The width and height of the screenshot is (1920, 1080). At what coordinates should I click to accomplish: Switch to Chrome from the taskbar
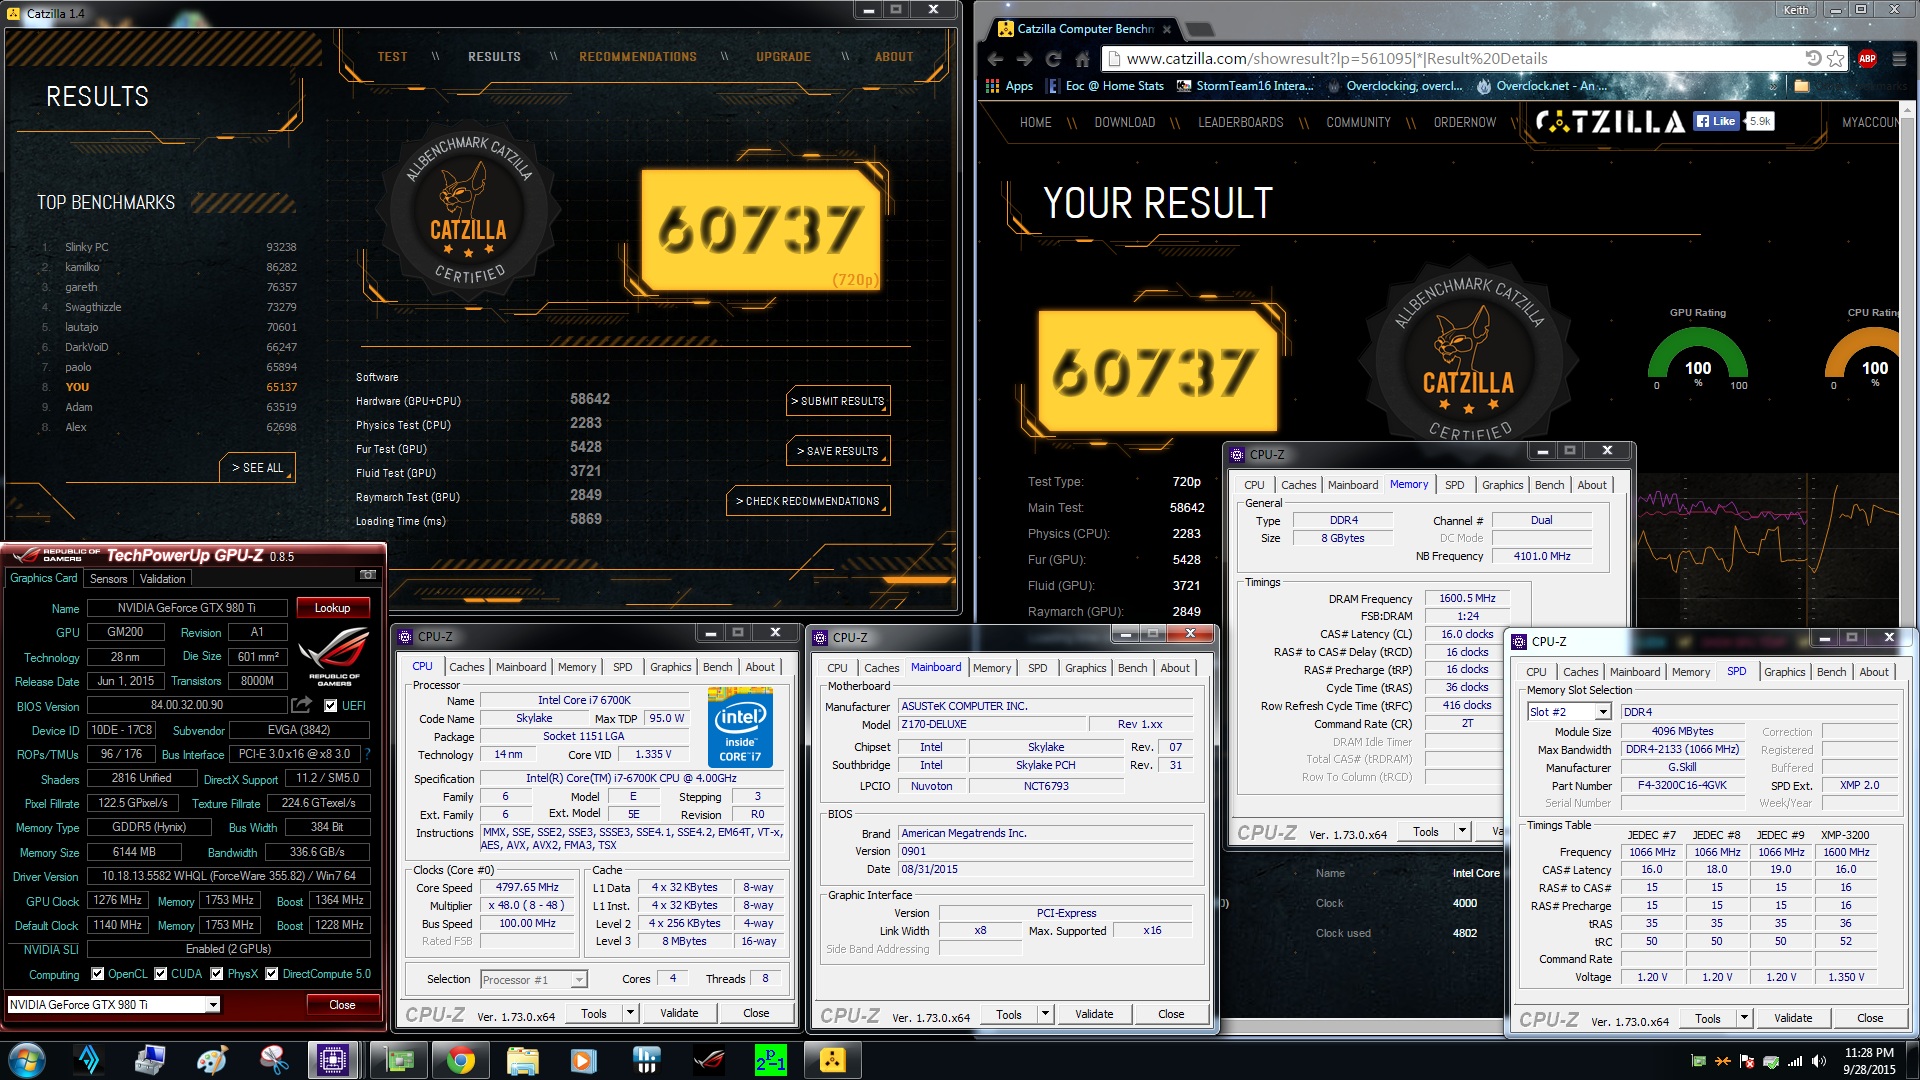coord(460,1060)
